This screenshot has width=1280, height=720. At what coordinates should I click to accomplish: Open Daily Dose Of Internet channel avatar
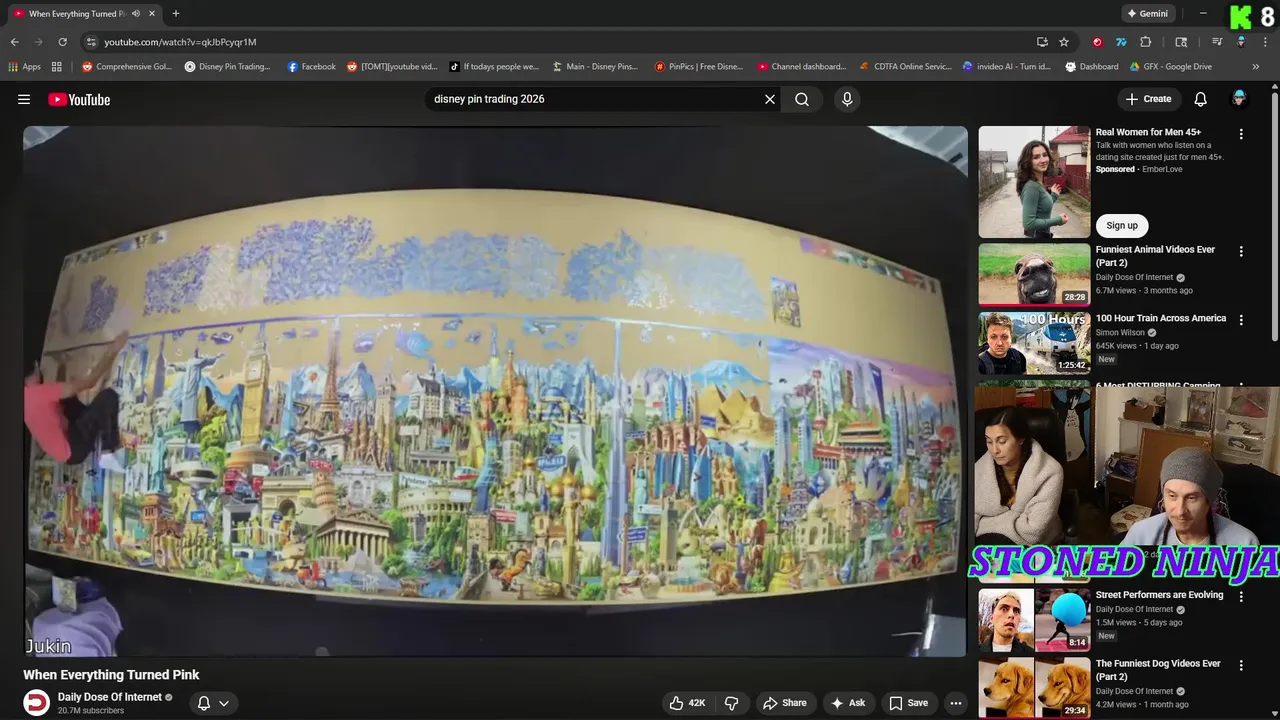pos(36,703)
